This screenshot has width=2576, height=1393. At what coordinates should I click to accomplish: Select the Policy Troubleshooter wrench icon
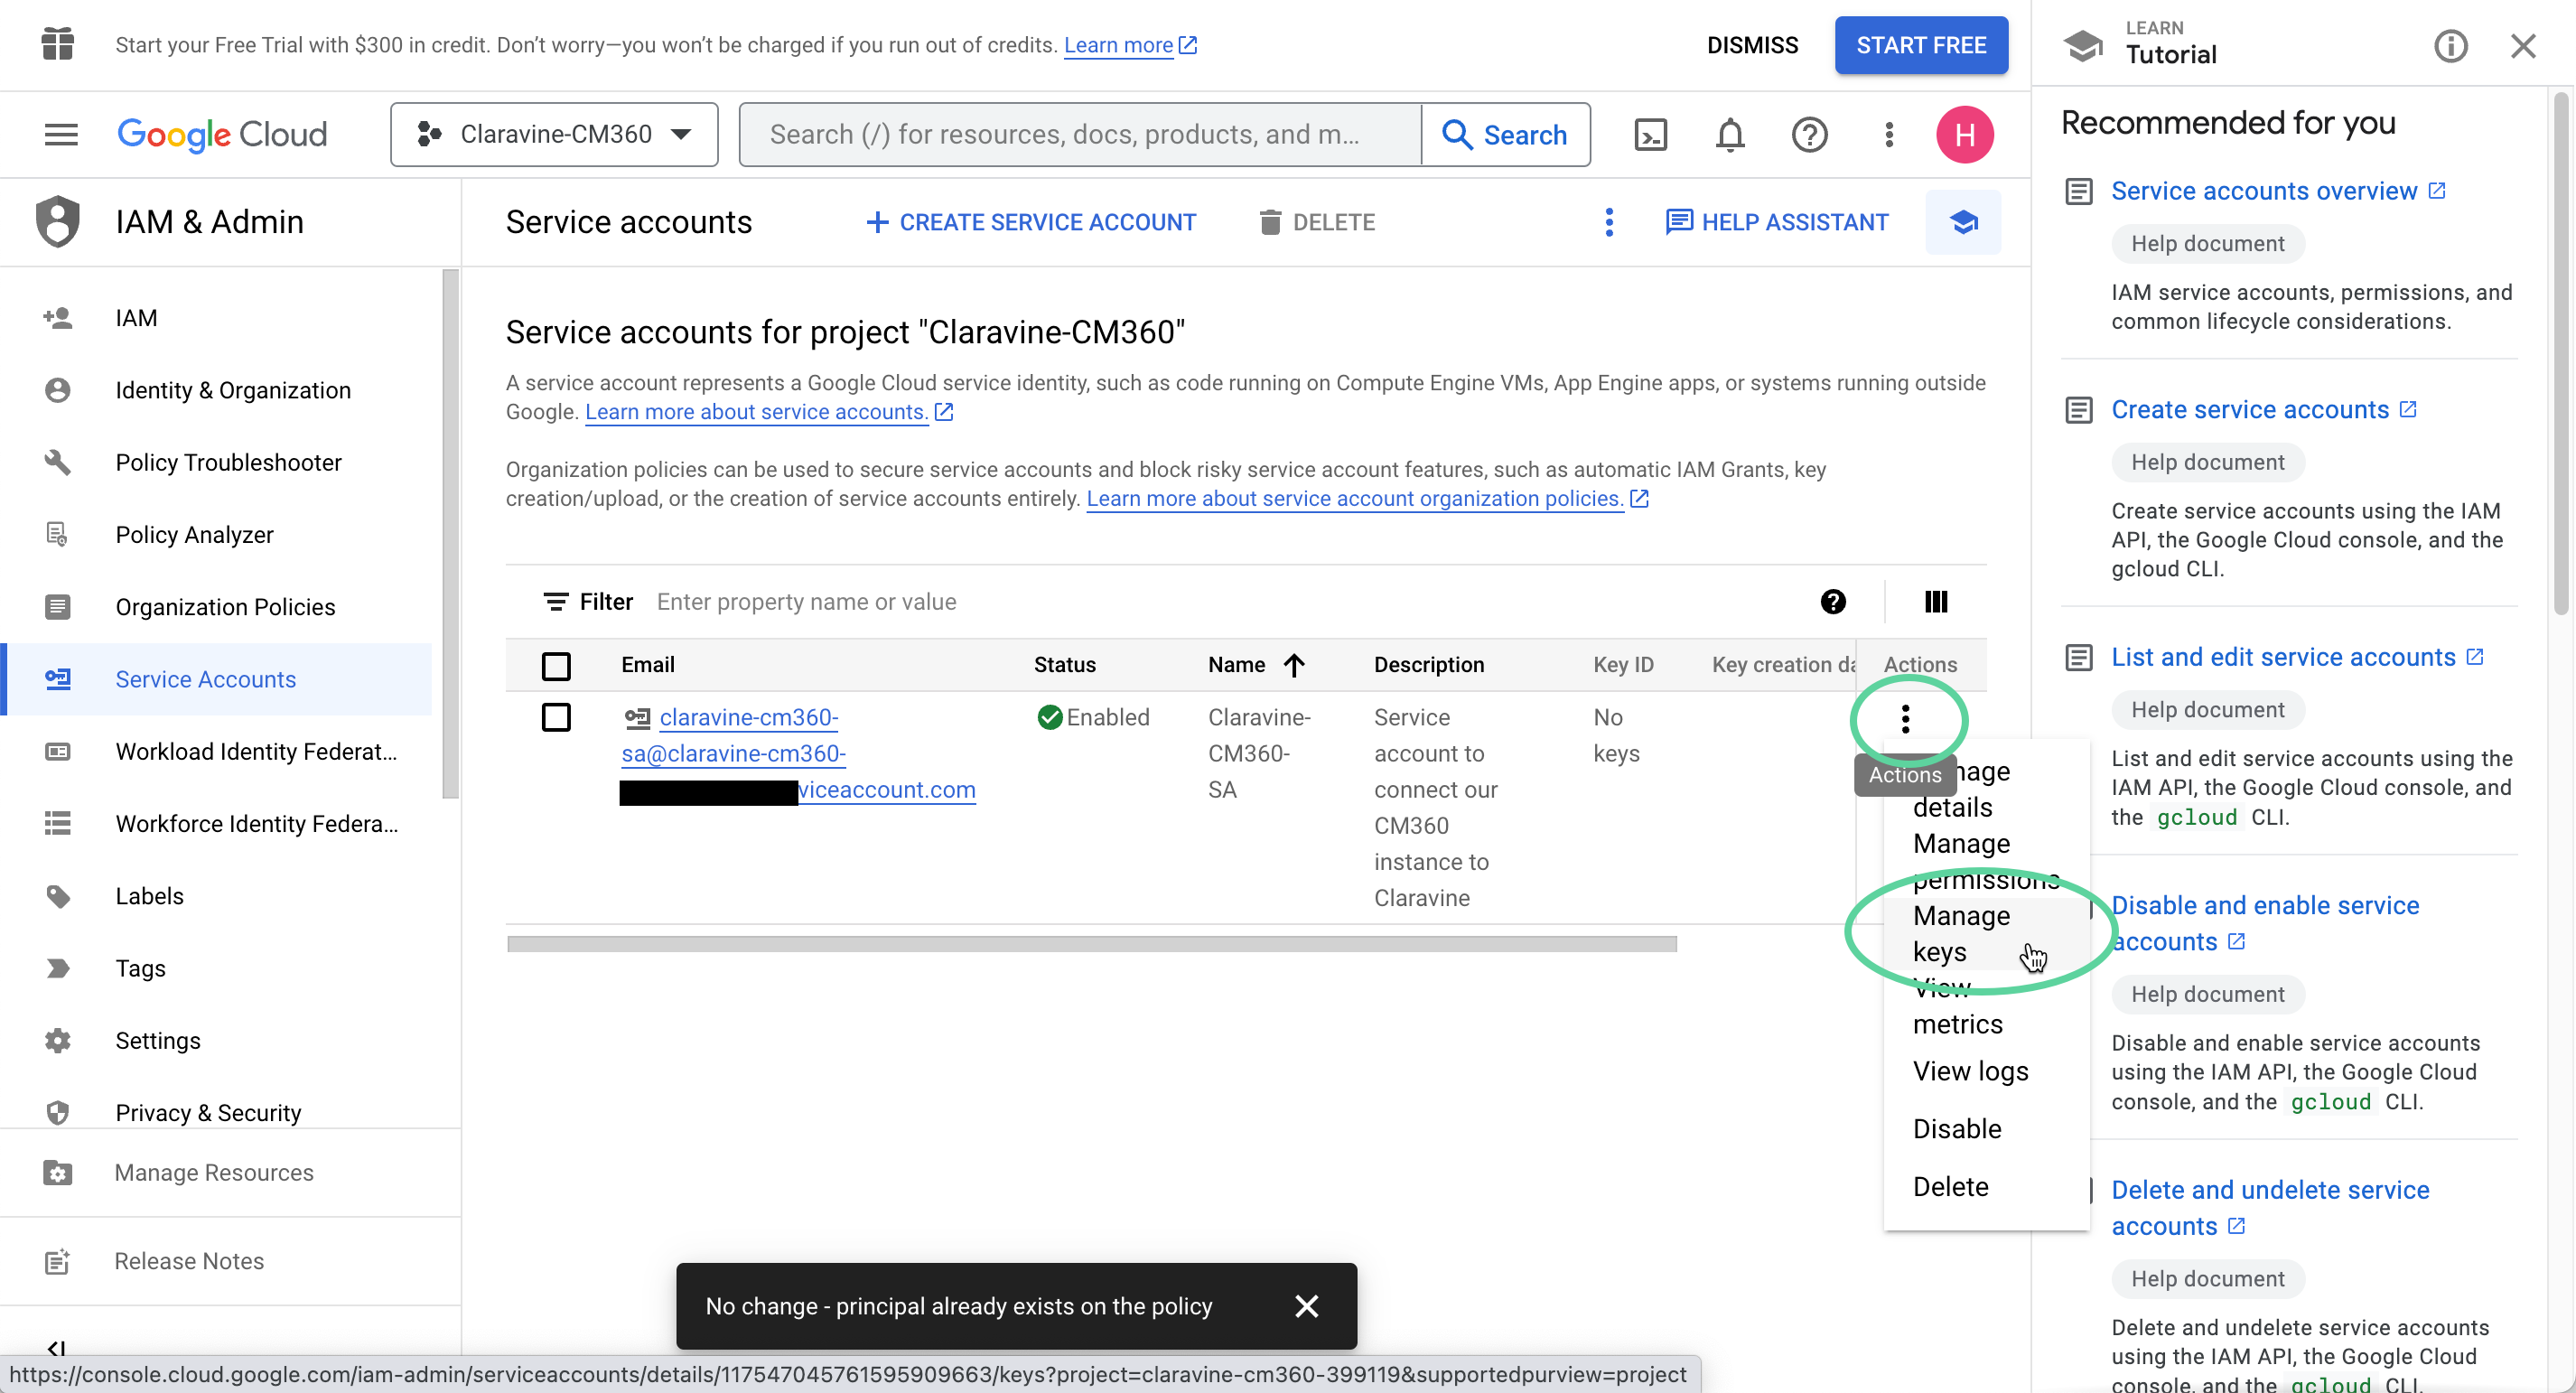[x=57, y=462]
